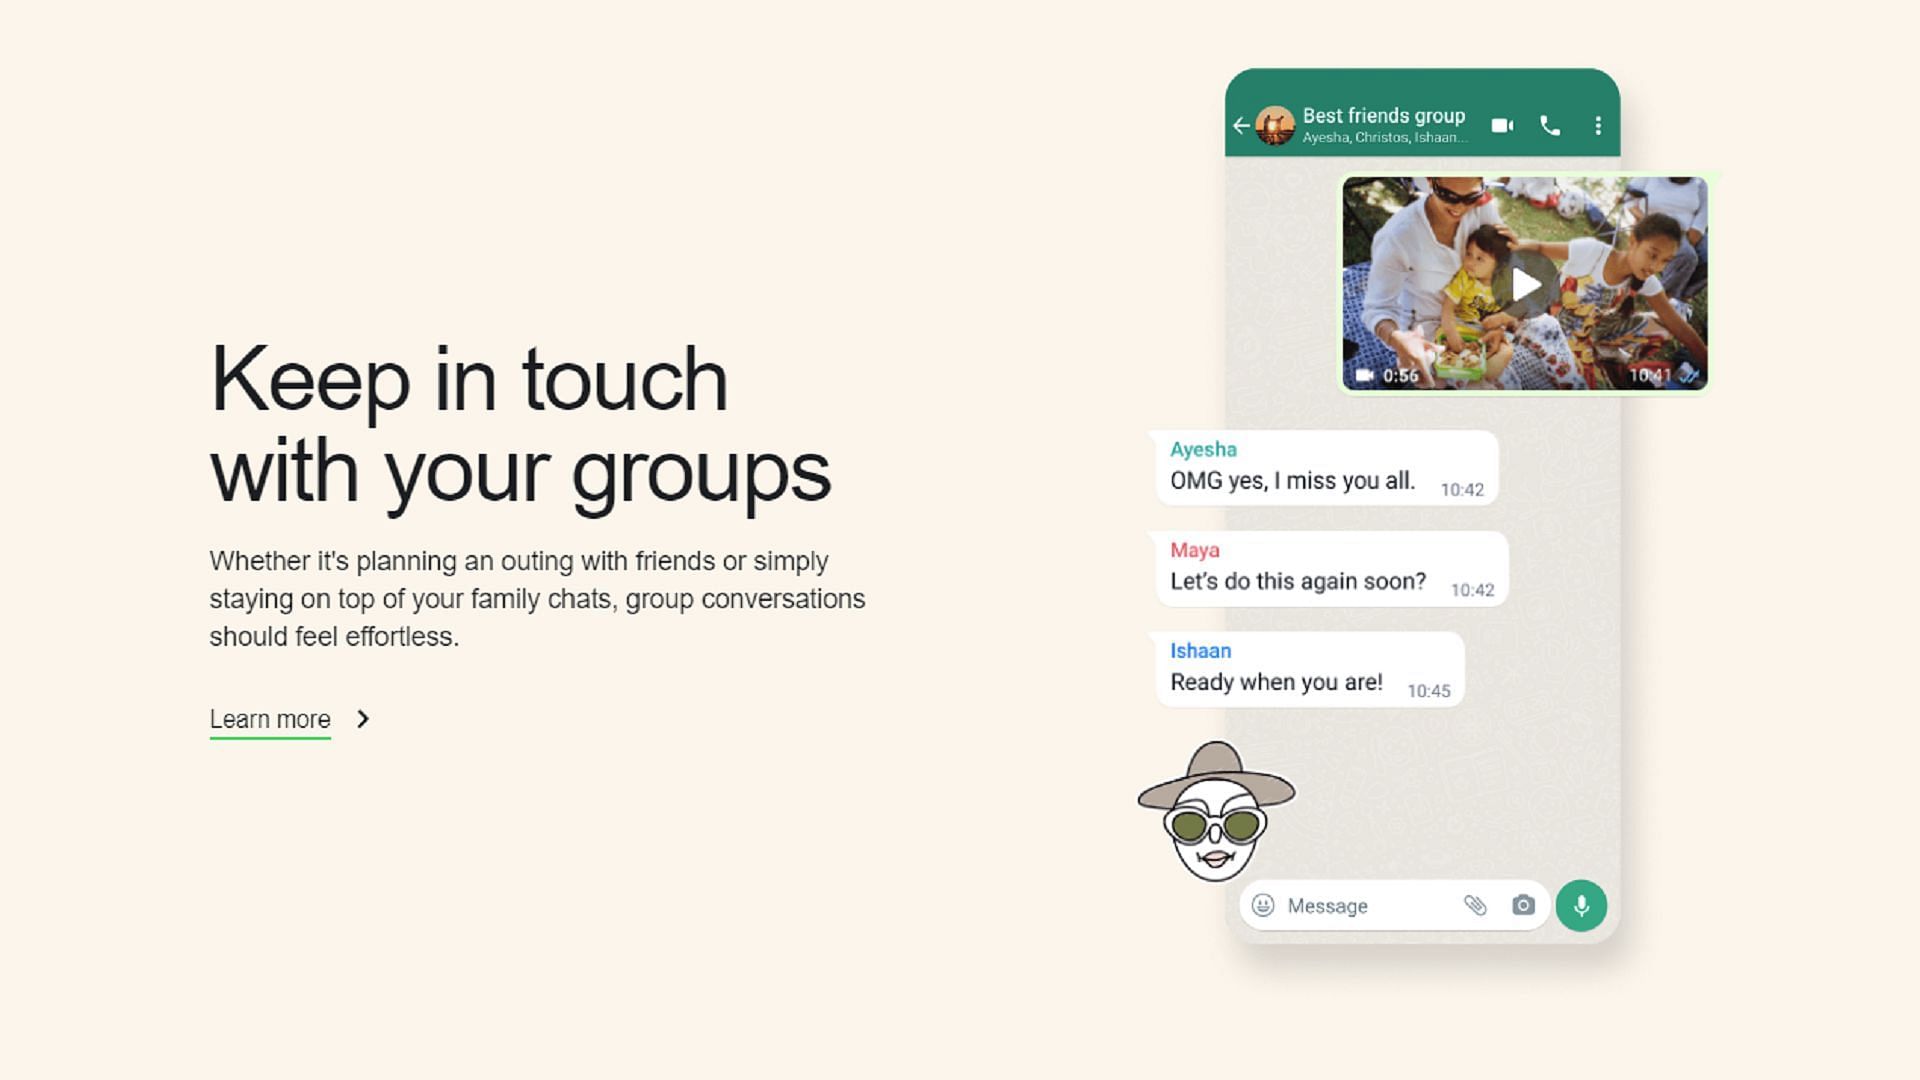
Task: Open group info from header chevron
Action: coord(1383,125)
